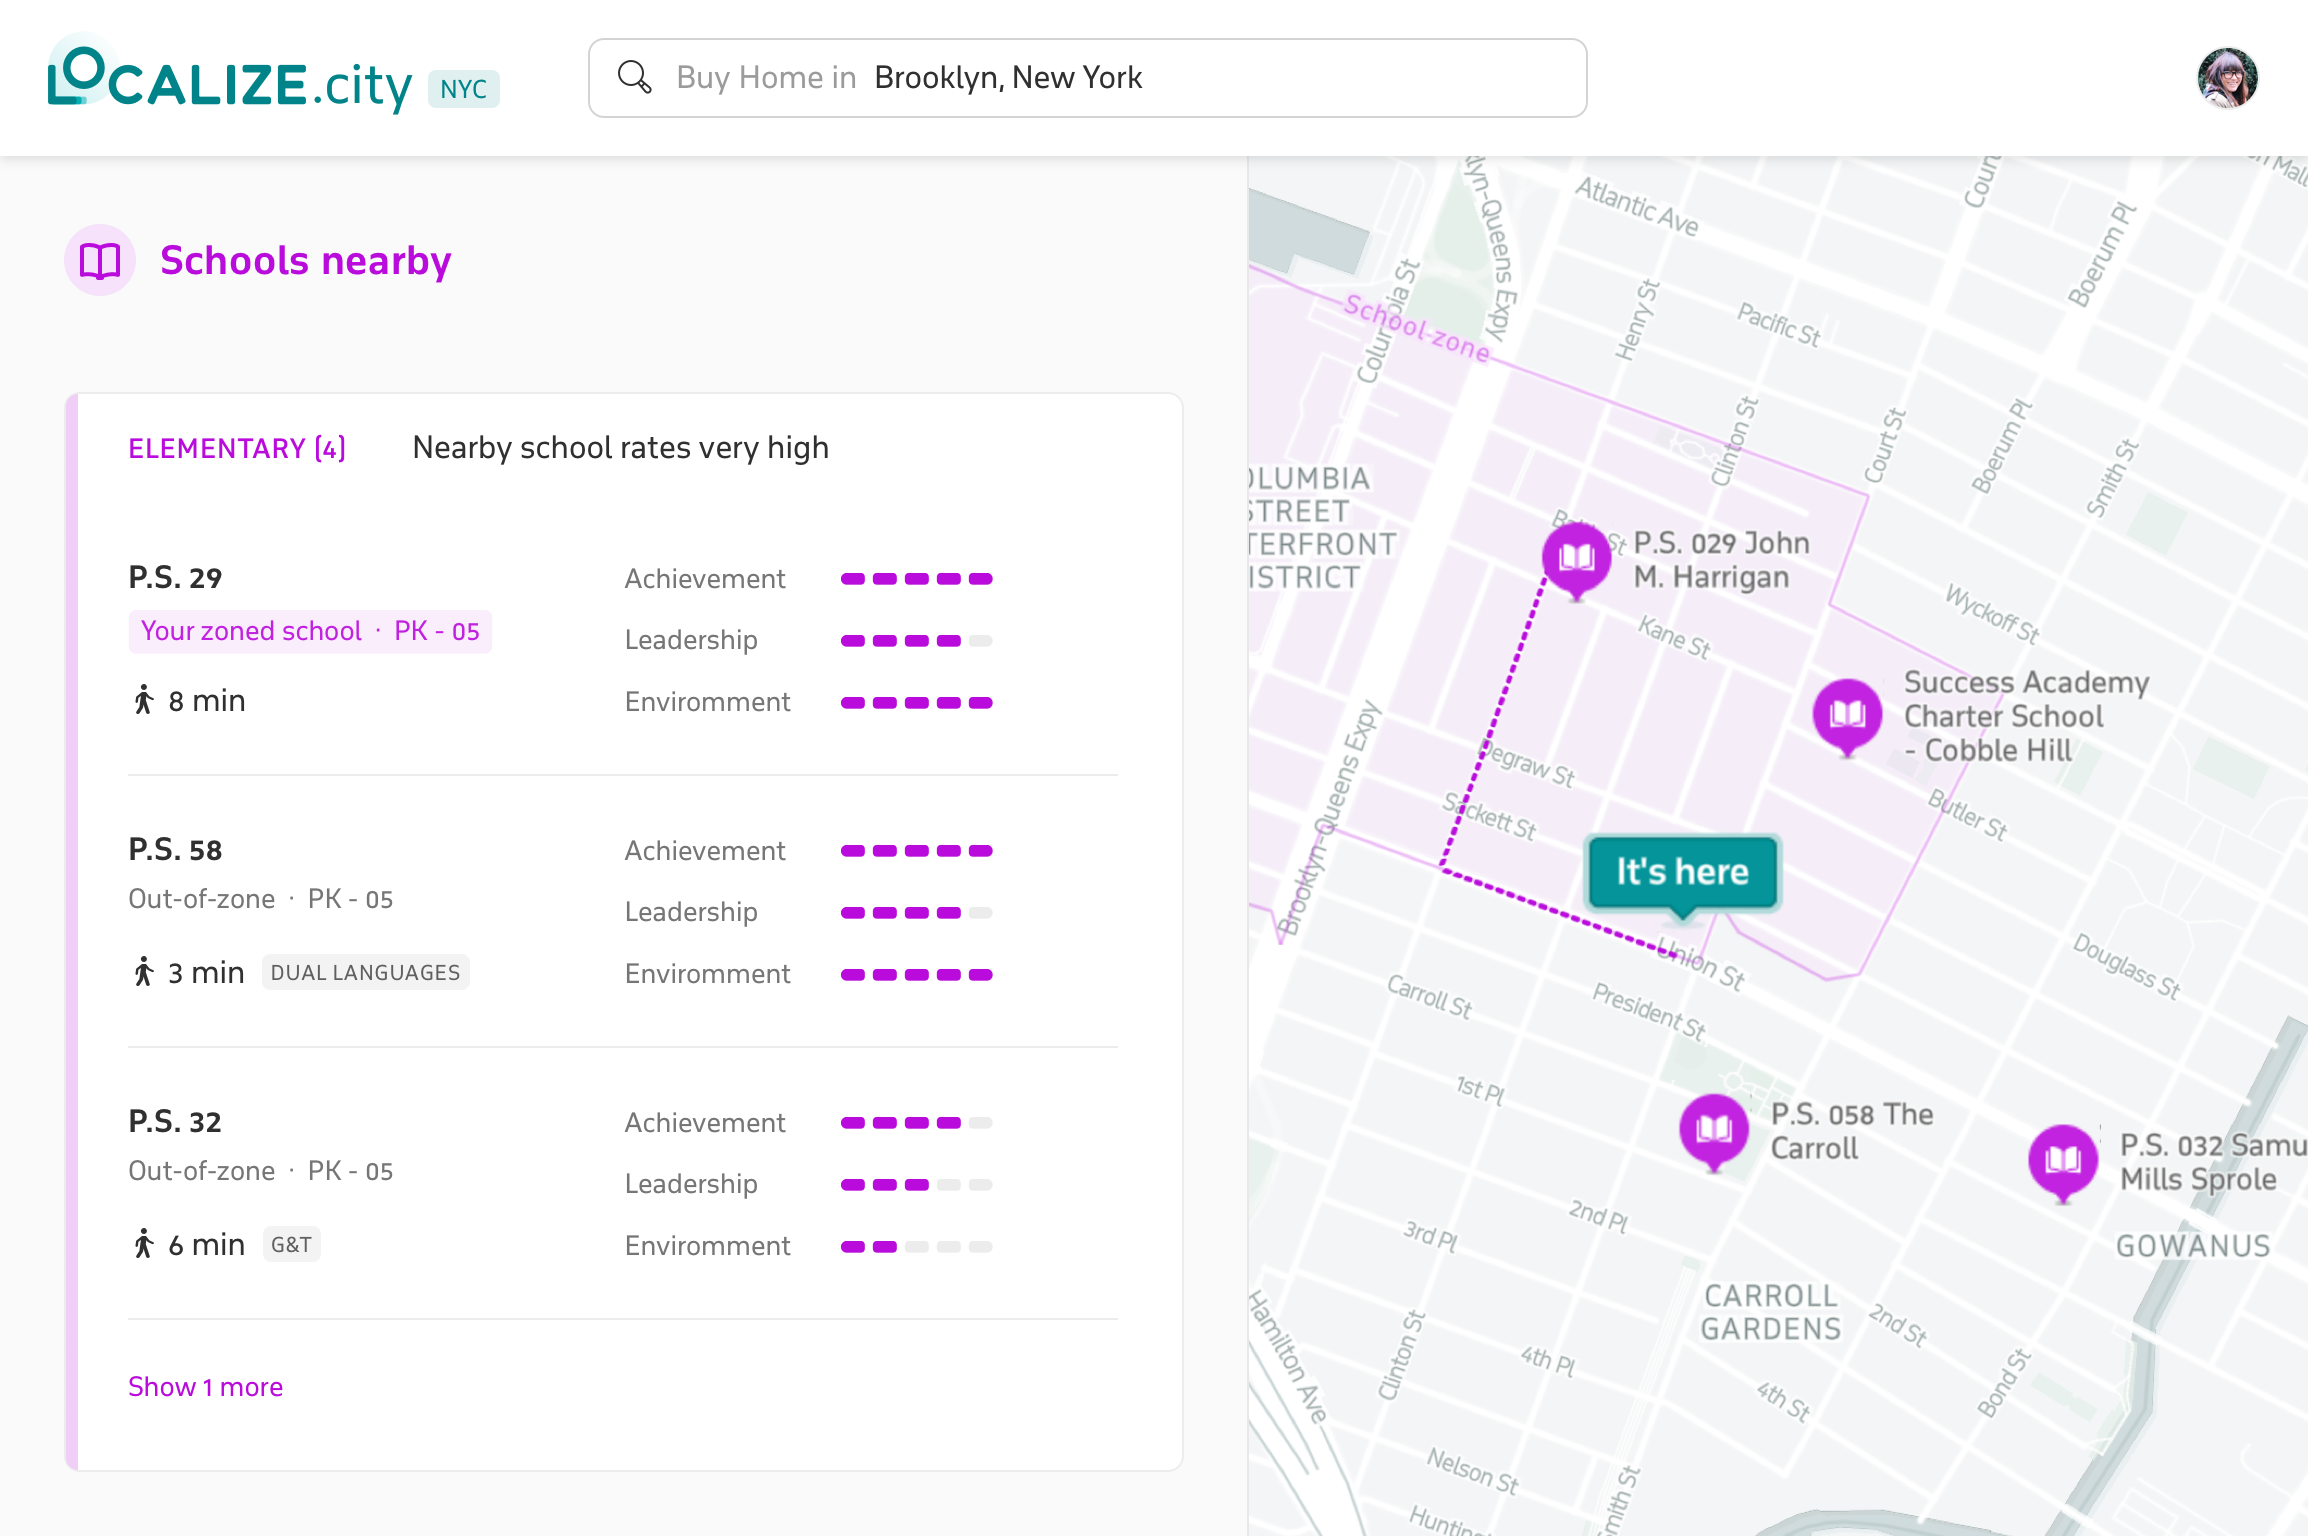Screen dimensions: 2308x1536
Task: Click the Your zoned school PK - 05 badge
Action: pos(310,632)
